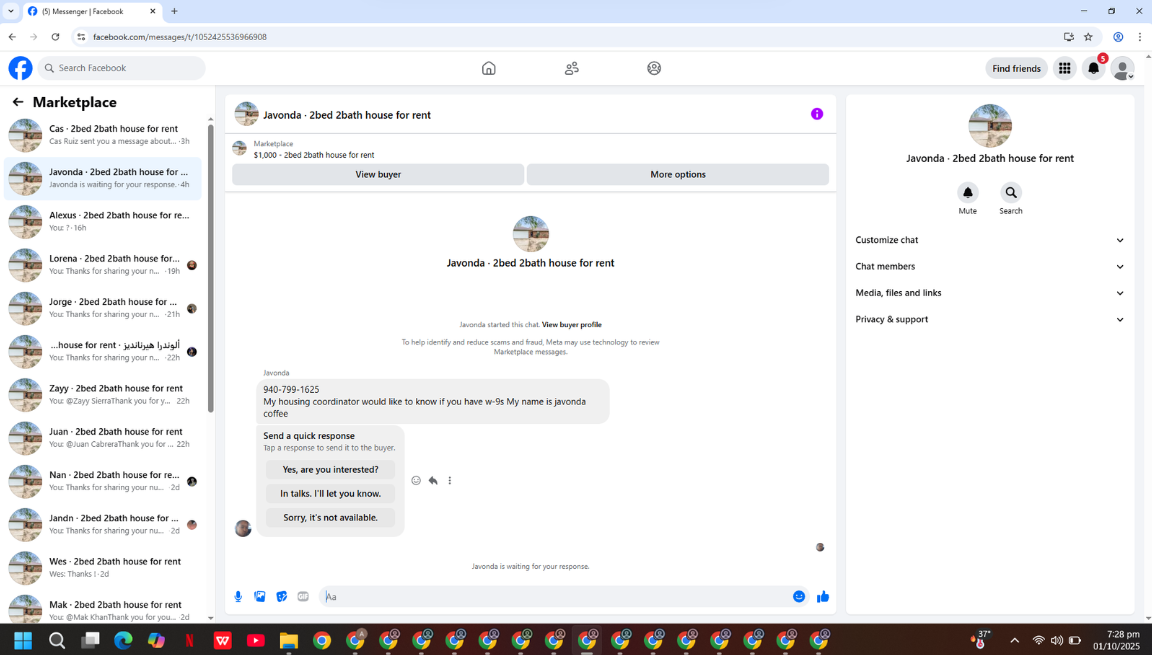Viewport: 1152px width, 655px height.
Task: Open the Zayy 2bed 2bath conversation
Action: point(103,395)
